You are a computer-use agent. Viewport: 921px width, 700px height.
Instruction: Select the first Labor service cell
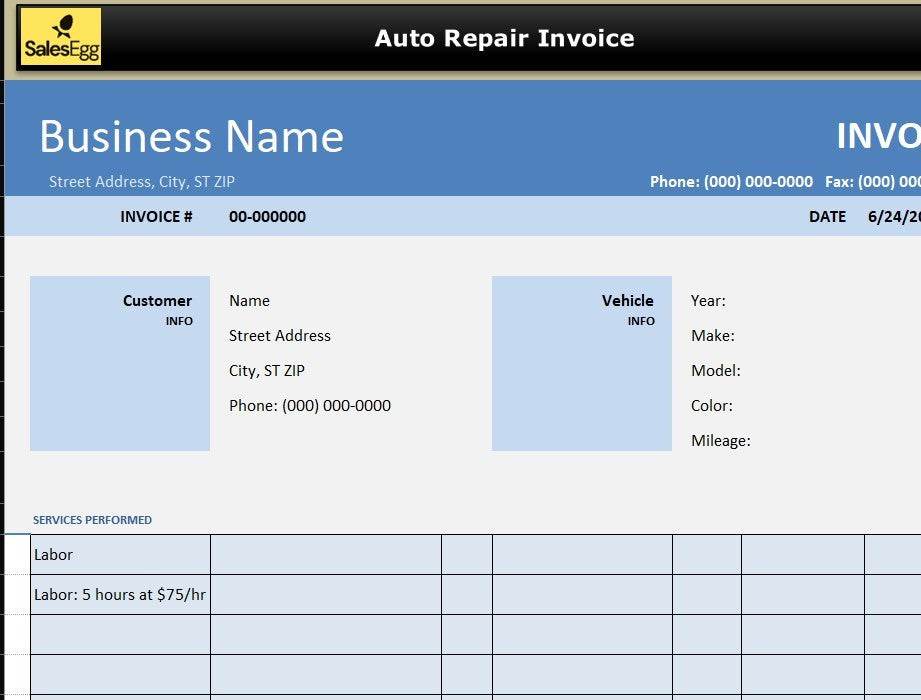pos(120,555)
